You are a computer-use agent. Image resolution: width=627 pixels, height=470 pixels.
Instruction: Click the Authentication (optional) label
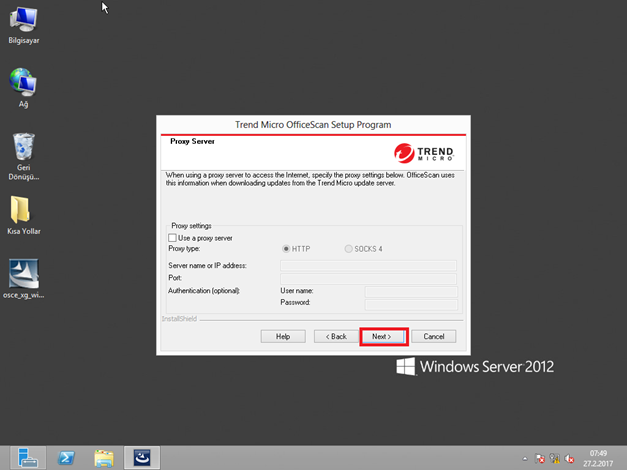click(204, 291)
